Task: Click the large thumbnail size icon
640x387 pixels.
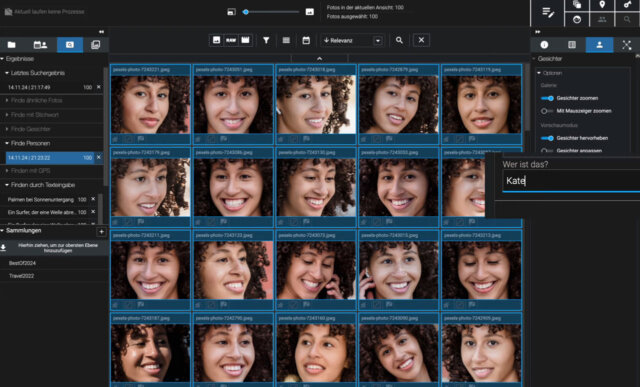Action: [310, 12]
